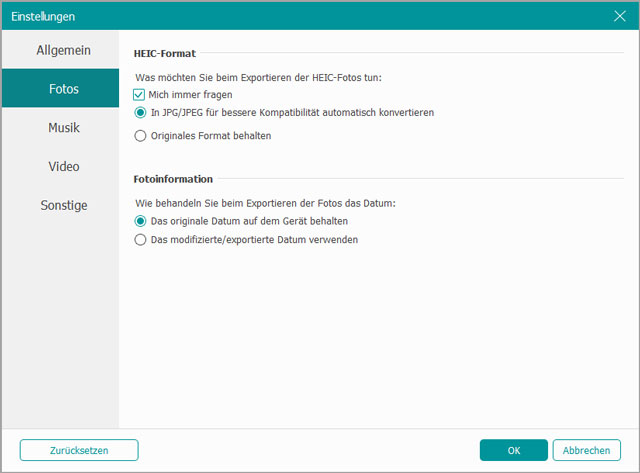The width and height of the screenshot is (640, 473).
Task: Click the Zurücksetzen button
Action: pyautogui.click(x=79, y=450)
